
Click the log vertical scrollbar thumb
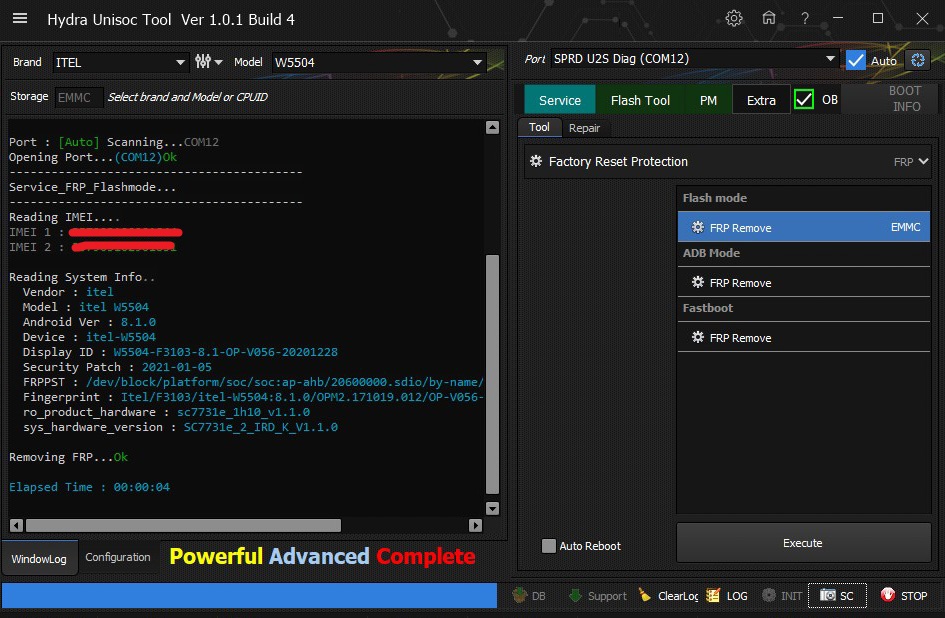[x=492, y=374]
